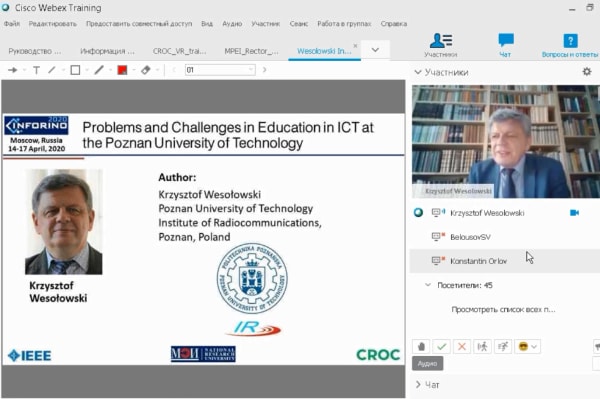
Task: Open participants panel settings gear
Action: pyautogui.click(x=587, y=72)
